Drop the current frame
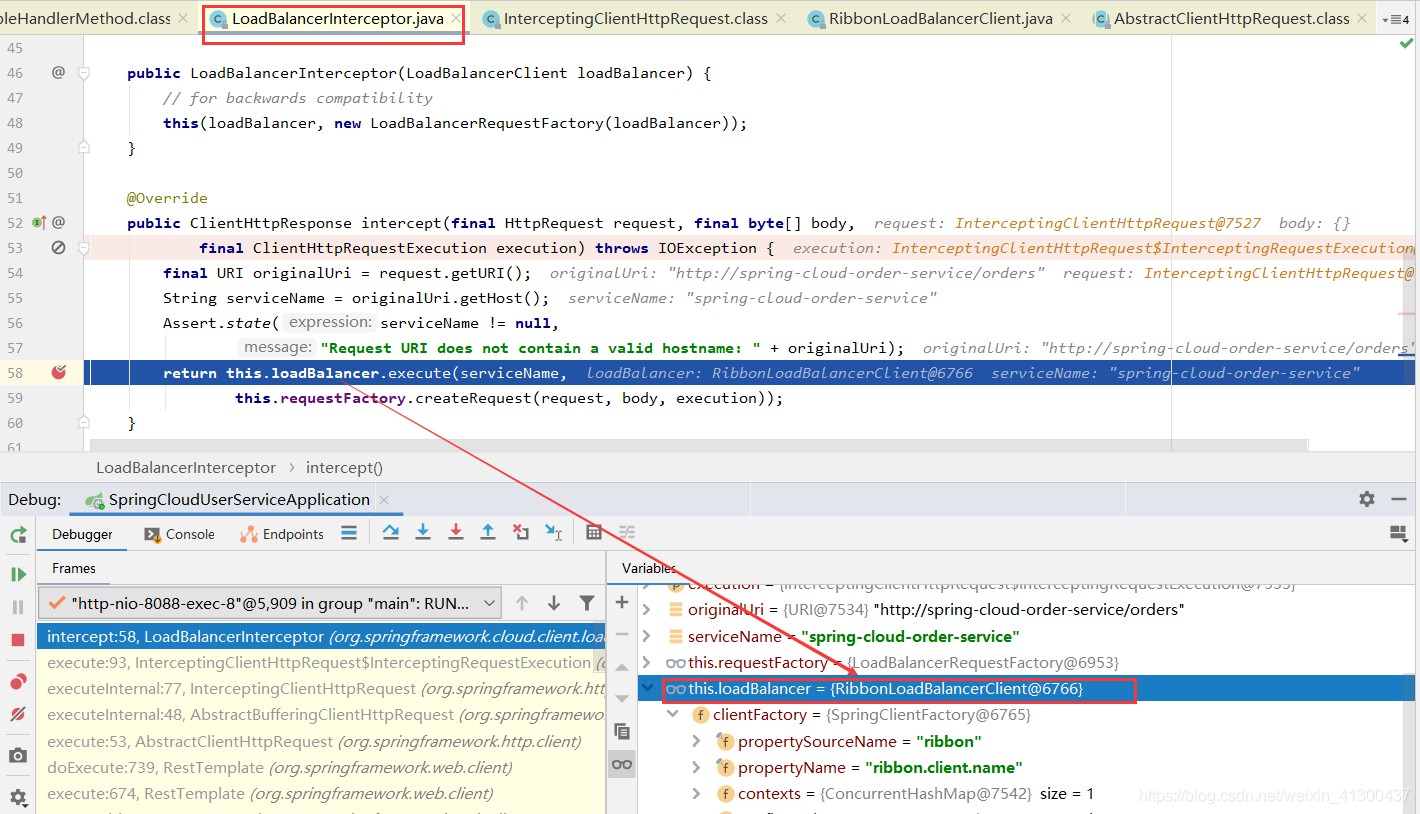The height and width of the screenshot is (814, 1420). pyautogui.click(x=521, y=532)
